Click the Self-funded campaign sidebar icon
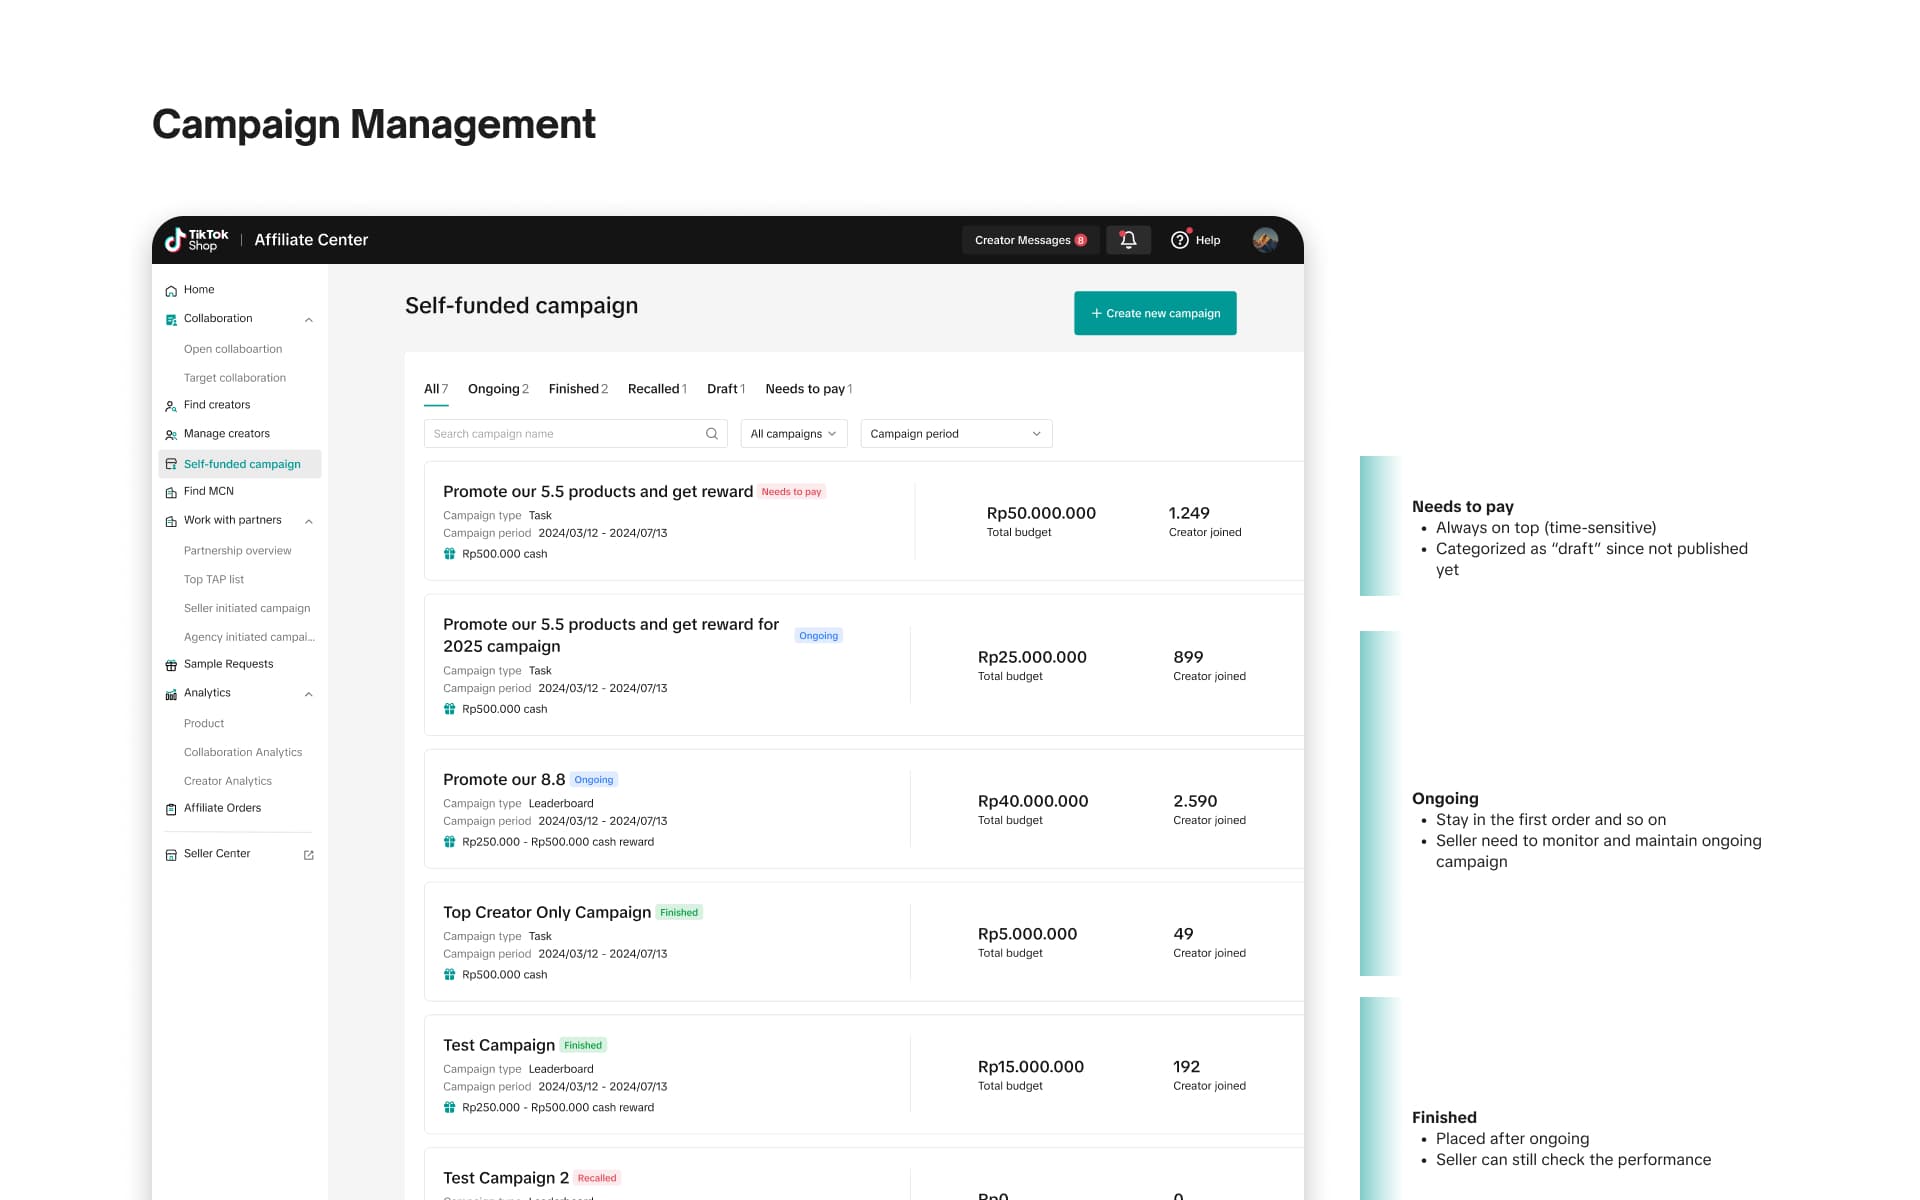The height and width of the screenshot is (1200, 1920). (171, 464)
